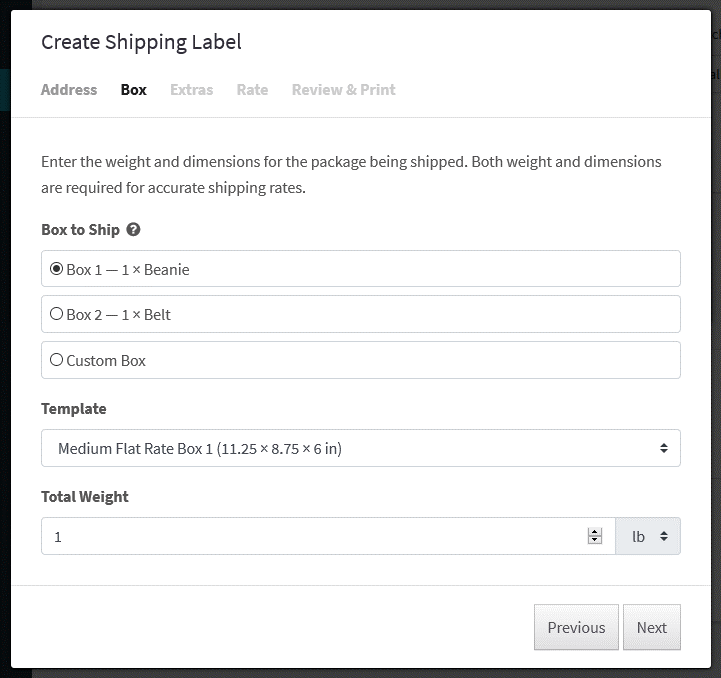Open the Rate tab

pyautogui.click(x=252, y=90)
